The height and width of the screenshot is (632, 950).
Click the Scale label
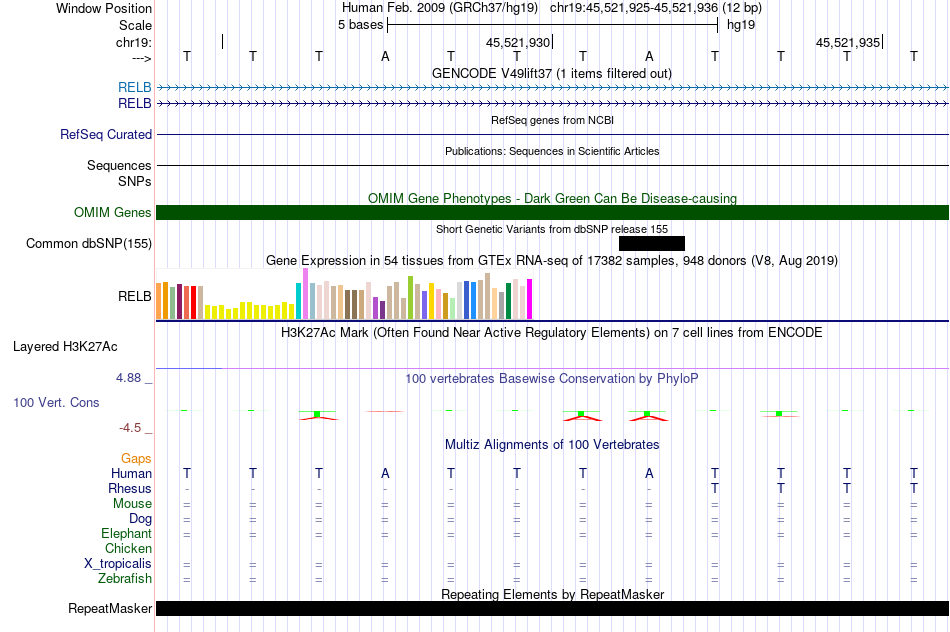(135, 25)
